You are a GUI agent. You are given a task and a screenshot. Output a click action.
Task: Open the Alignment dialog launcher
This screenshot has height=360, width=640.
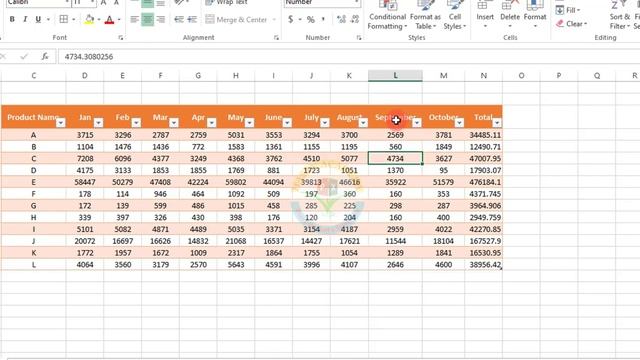(276, 38)
